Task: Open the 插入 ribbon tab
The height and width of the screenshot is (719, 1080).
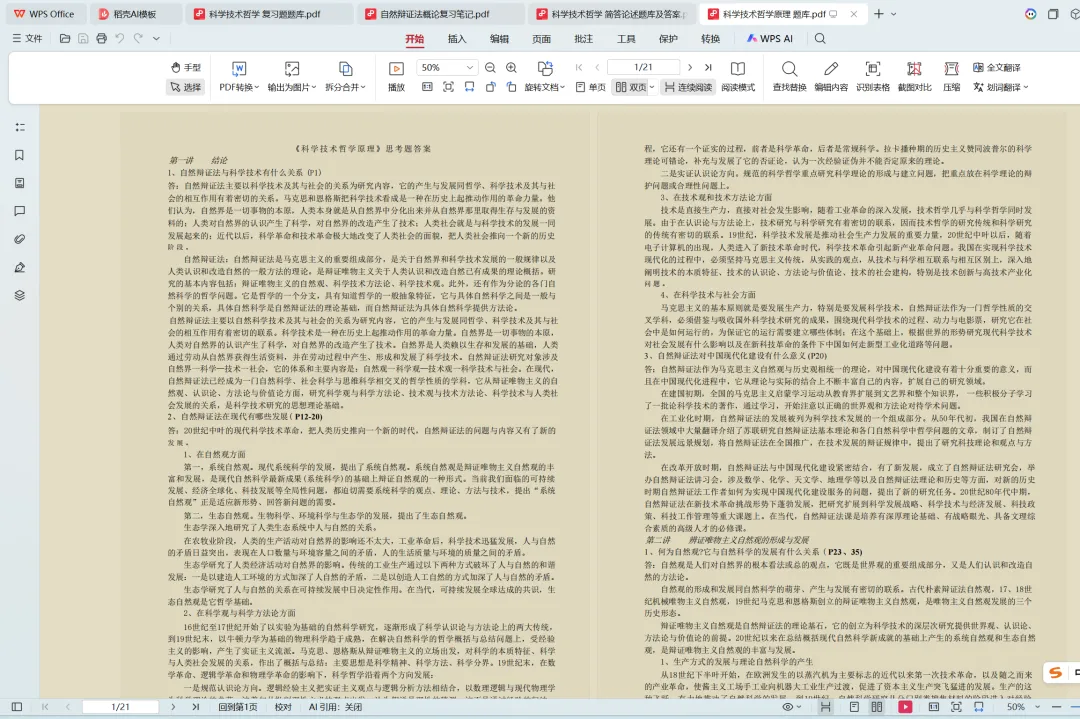Action: [457, 39]
